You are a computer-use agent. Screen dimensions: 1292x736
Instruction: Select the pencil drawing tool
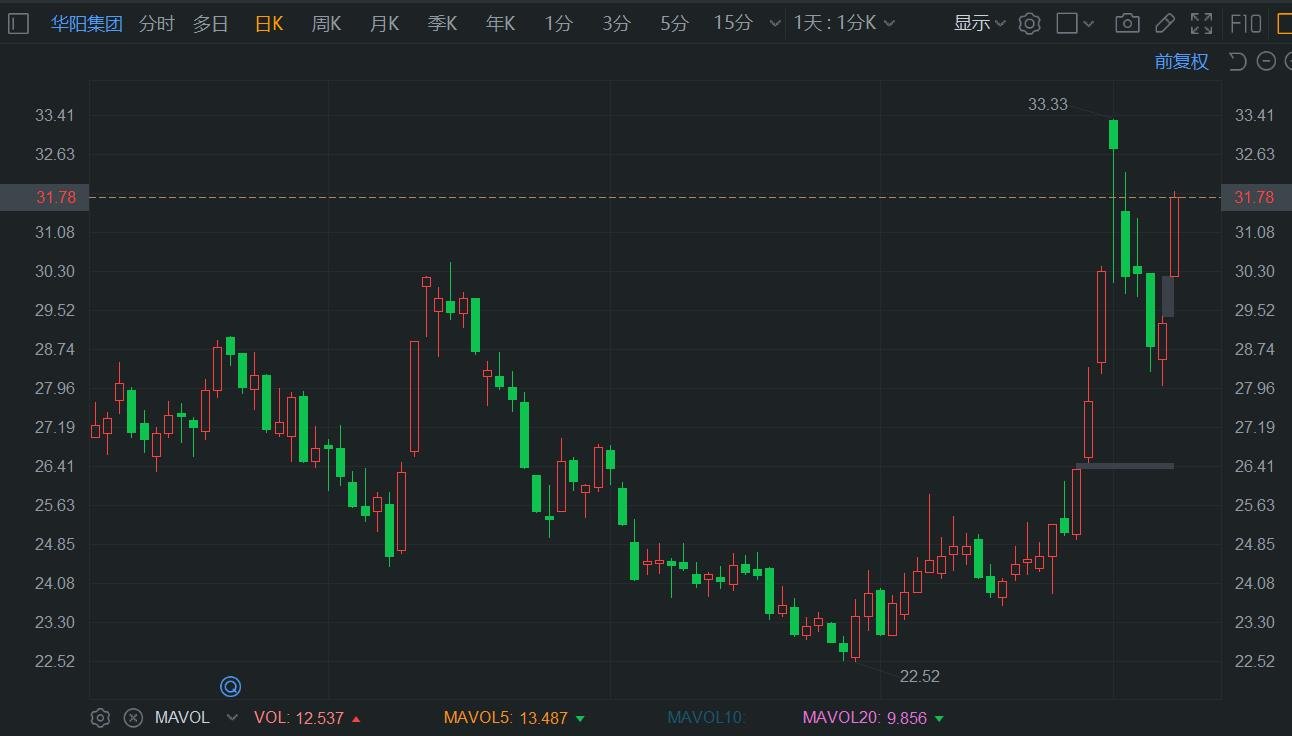tap(1164, 24)
